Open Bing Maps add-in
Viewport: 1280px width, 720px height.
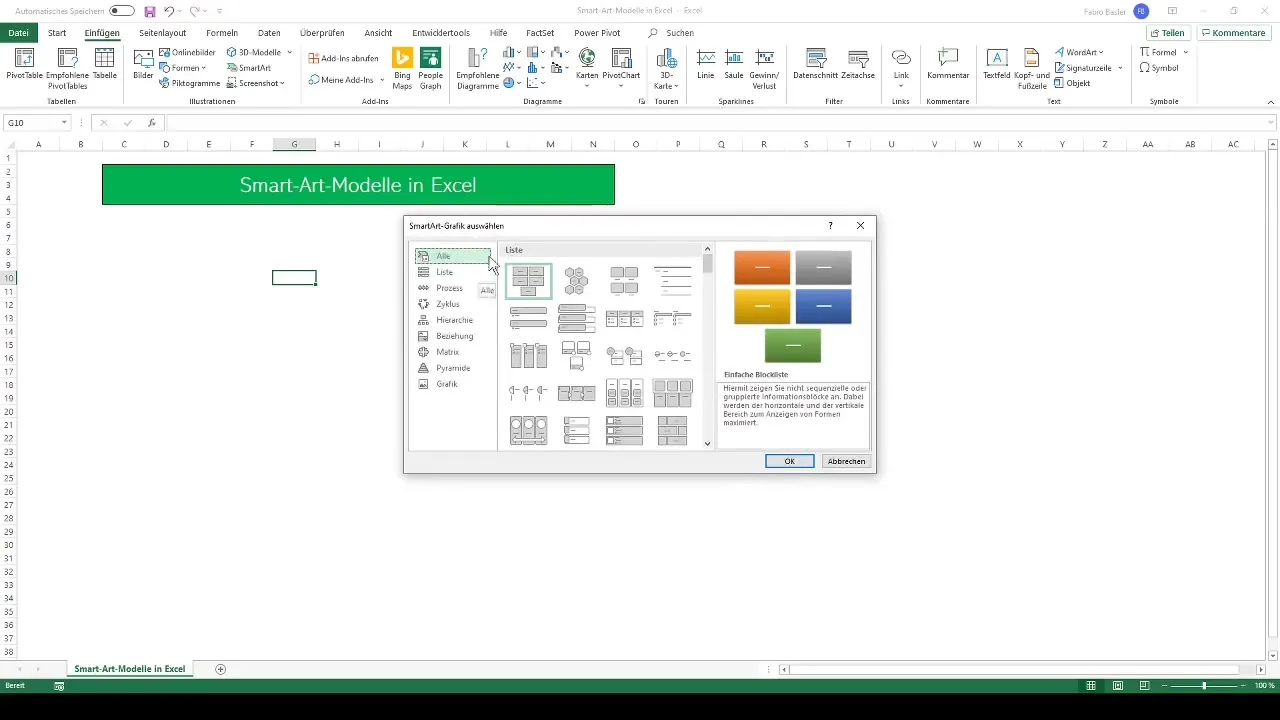click(402, 69)
